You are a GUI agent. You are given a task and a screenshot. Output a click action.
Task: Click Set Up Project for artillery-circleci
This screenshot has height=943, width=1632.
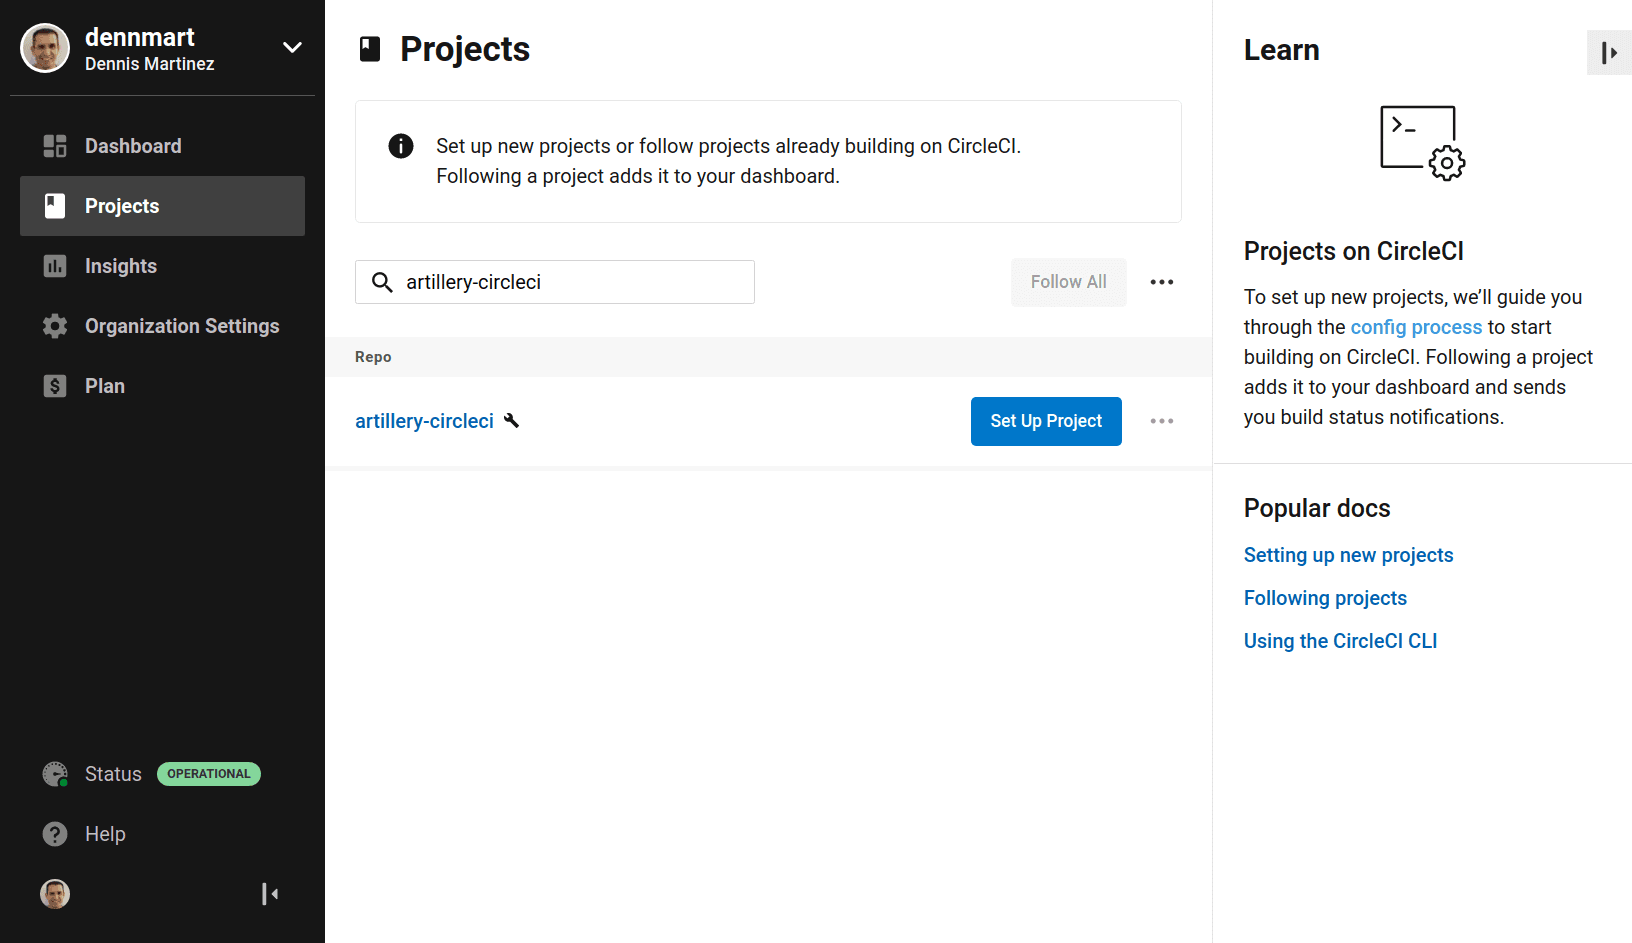(1046, 421)
